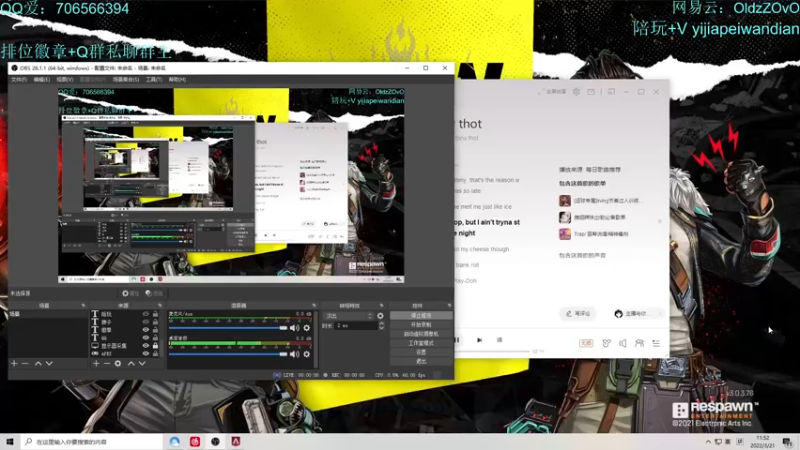Toggle visibility of the APEX game source
The height and width of the screenshot is (450, 800).
pos(146,353)
